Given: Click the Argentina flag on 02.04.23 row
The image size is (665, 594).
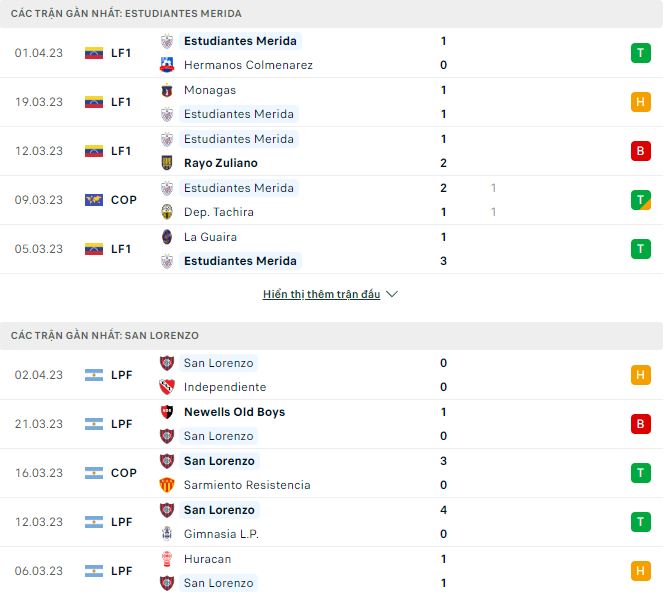Looking at the screenshot, I should 94,375.
